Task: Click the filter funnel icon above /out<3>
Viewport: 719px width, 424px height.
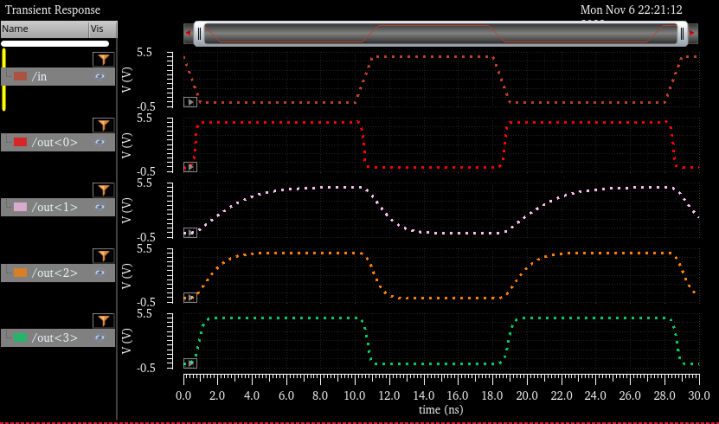Action: [103, 321]
